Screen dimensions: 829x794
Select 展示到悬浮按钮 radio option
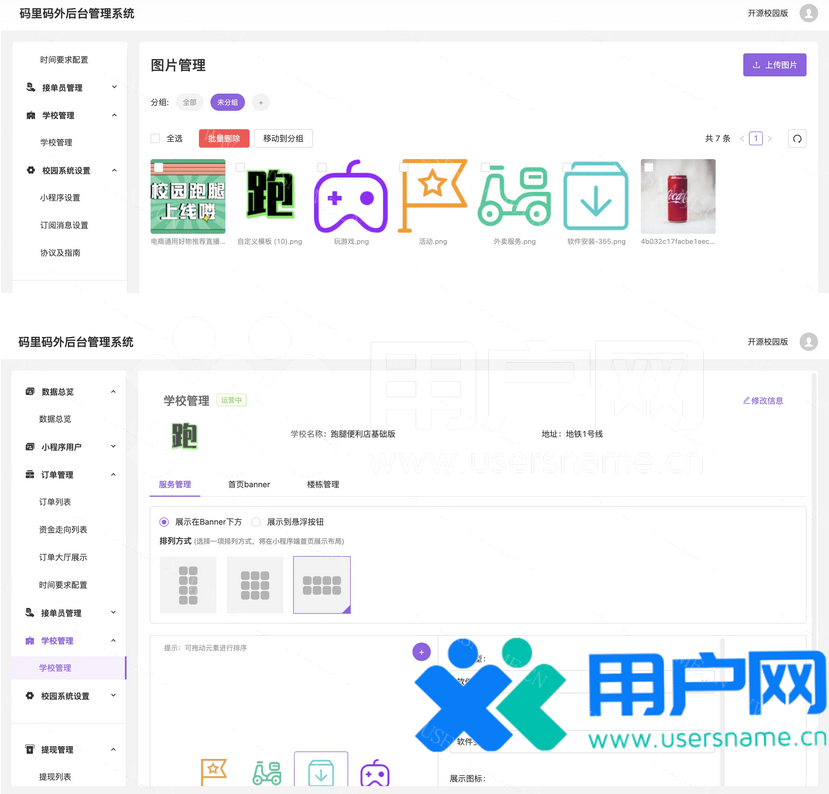[x=256, y=522]
